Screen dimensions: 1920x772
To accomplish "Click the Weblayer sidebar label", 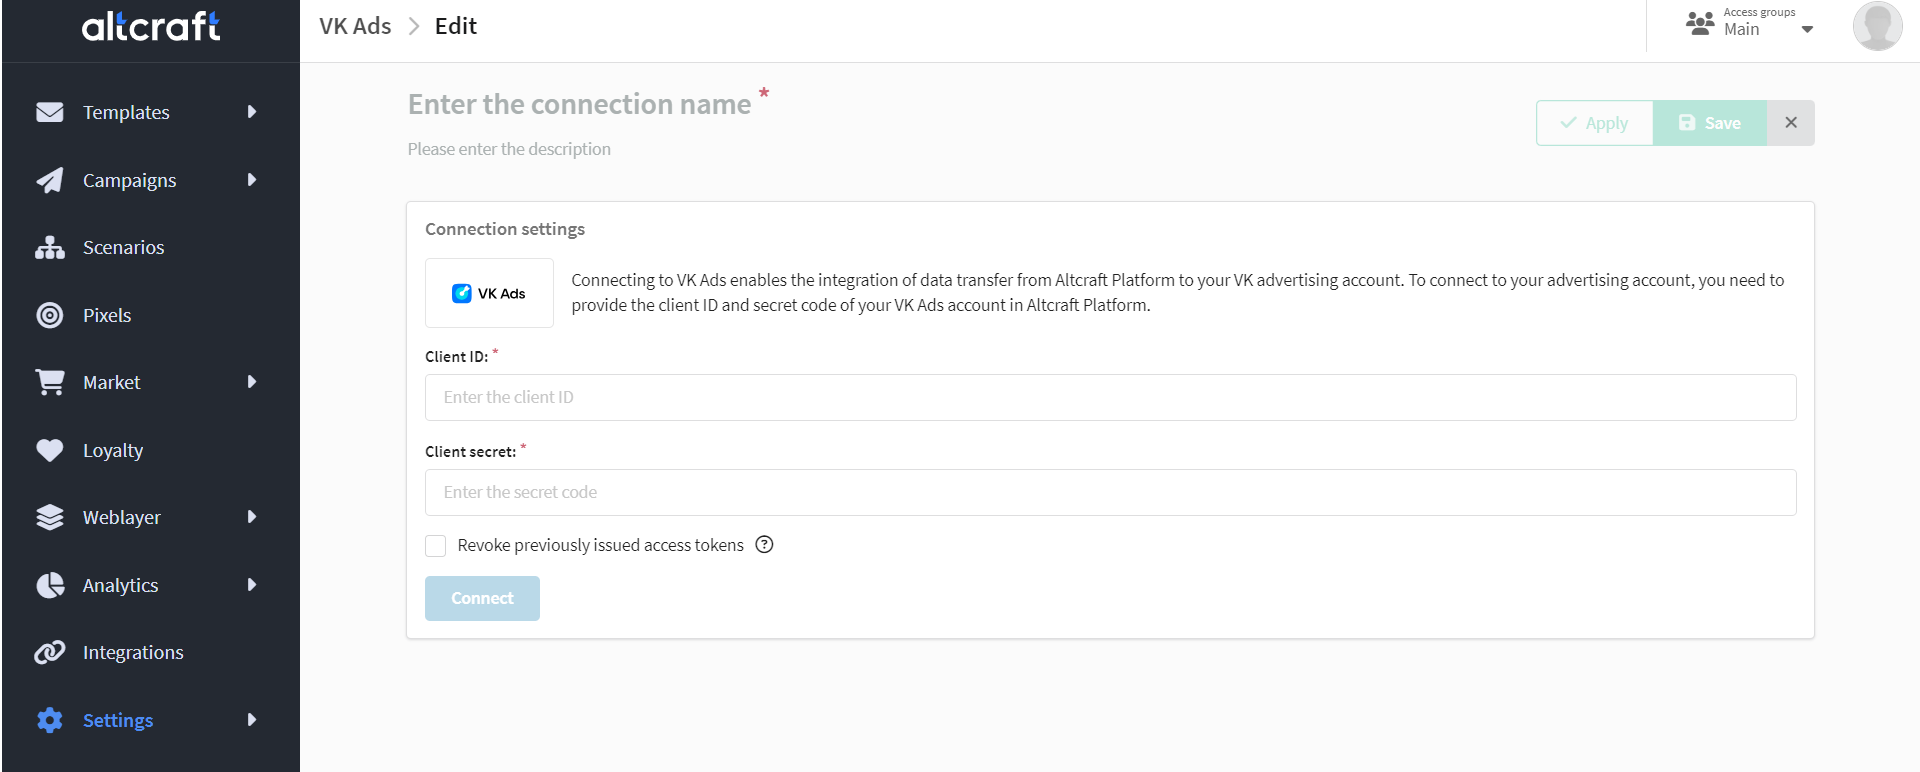I will 122,517.
